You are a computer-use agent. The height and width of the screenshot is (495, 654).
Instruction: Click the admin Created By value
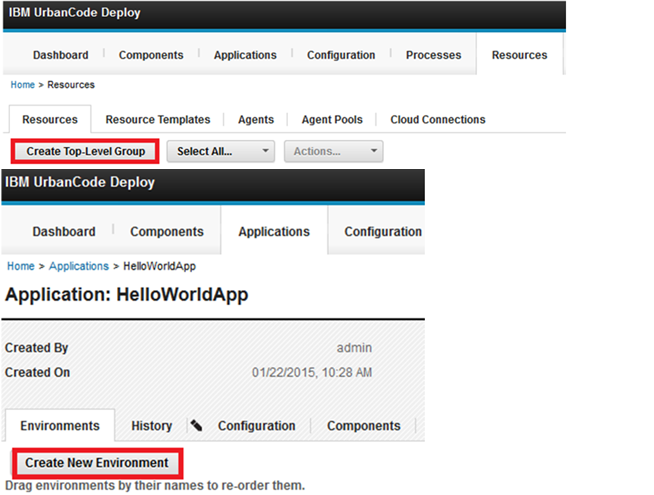tap(354, 348)
